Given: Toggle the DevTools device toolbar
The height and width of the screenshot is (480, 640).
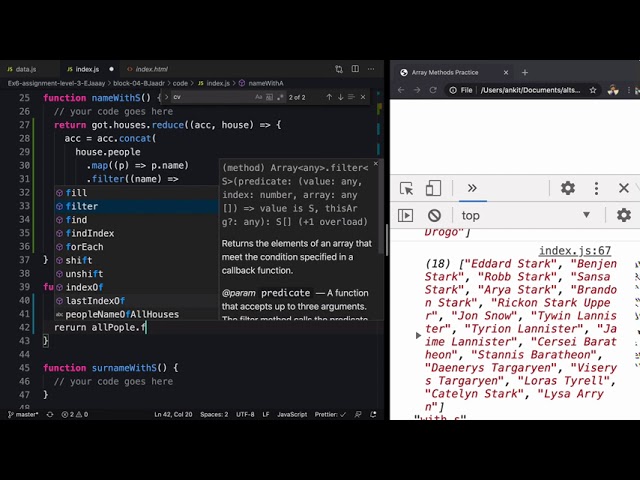Looking at the screenshot, I should 433,188.
